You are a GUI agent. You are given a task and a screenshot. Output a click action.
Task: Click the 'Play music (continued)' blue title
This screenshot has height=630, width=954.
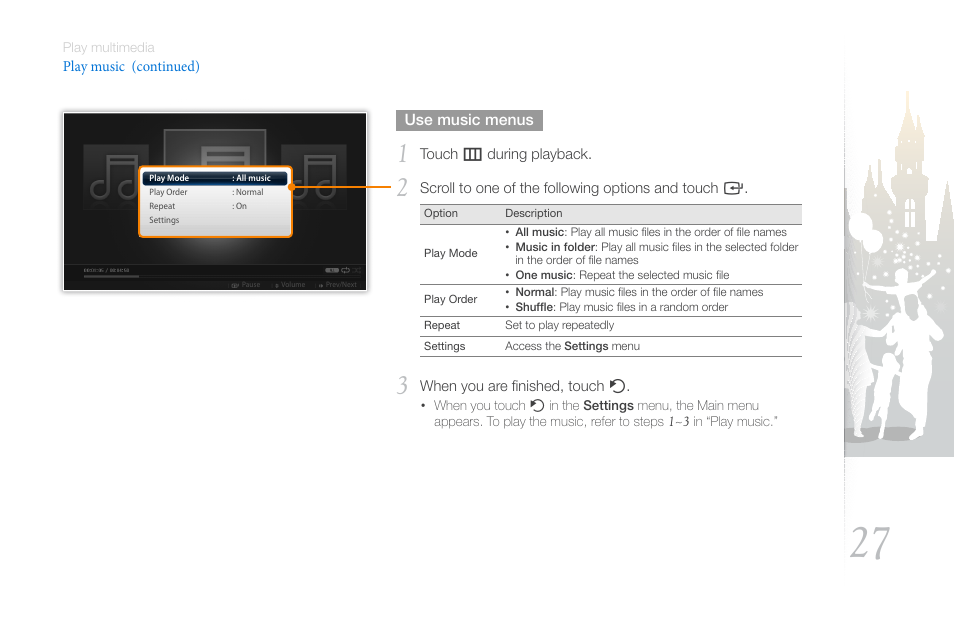tap(131, 66)
